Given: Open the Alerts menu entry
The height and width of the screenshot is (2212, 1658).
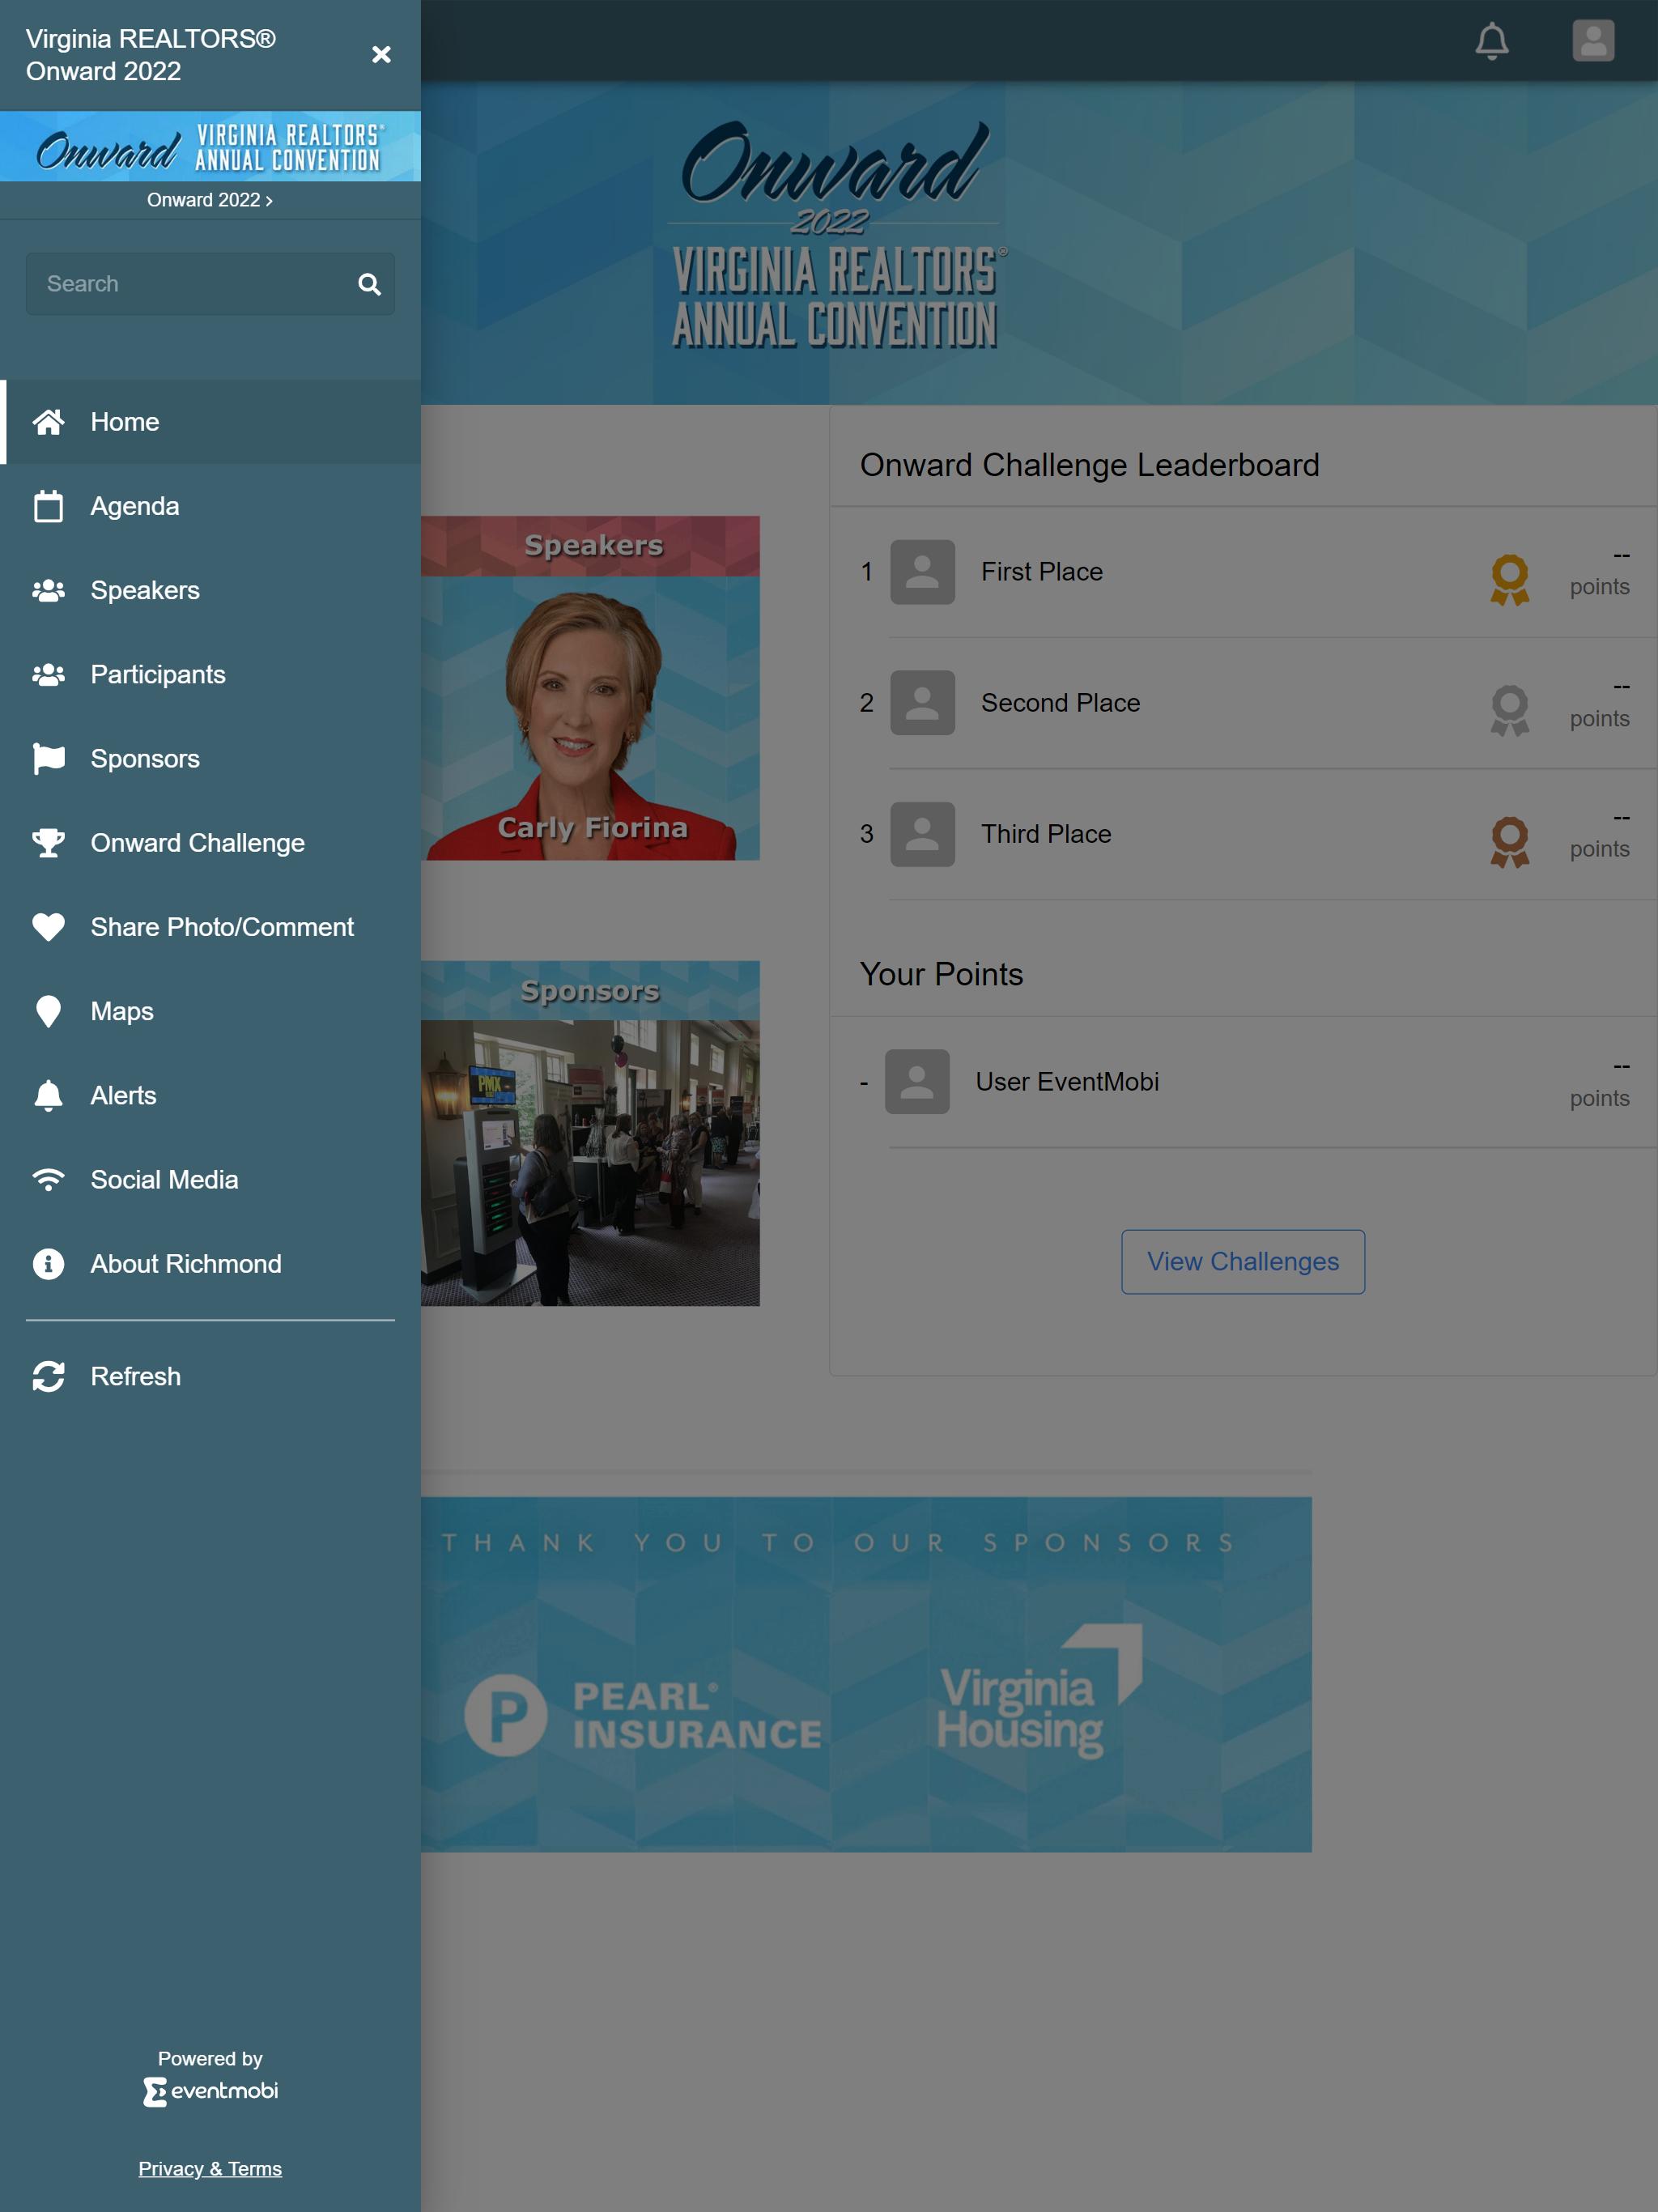Looking at the screenshot, I should point(210,1095).
